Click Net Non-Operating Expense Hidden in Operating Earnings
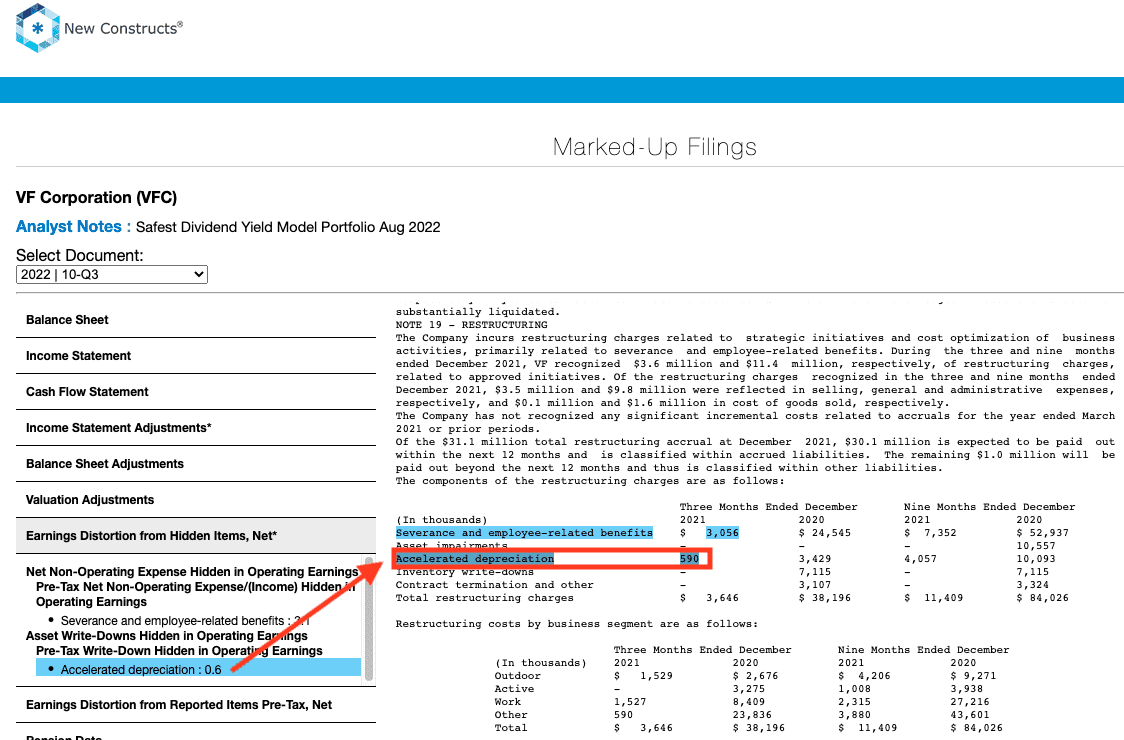The image size is (1124, 740). pyautogui.click(x=192, y=571)
